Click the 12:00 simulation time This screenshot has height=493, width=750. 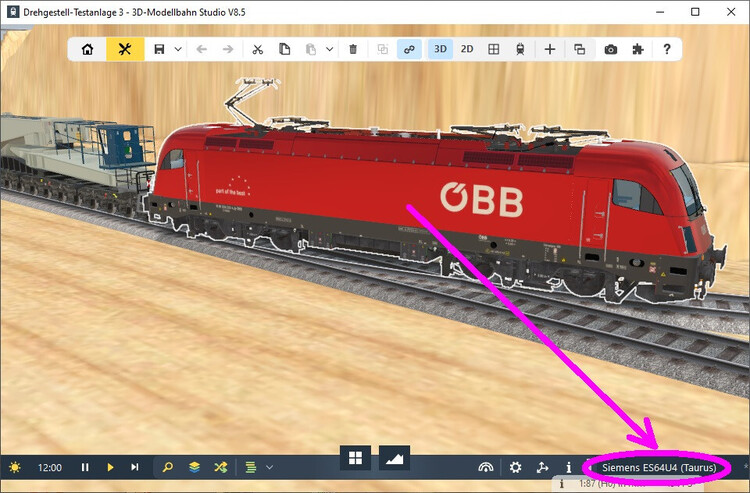(x=50, y=468)
